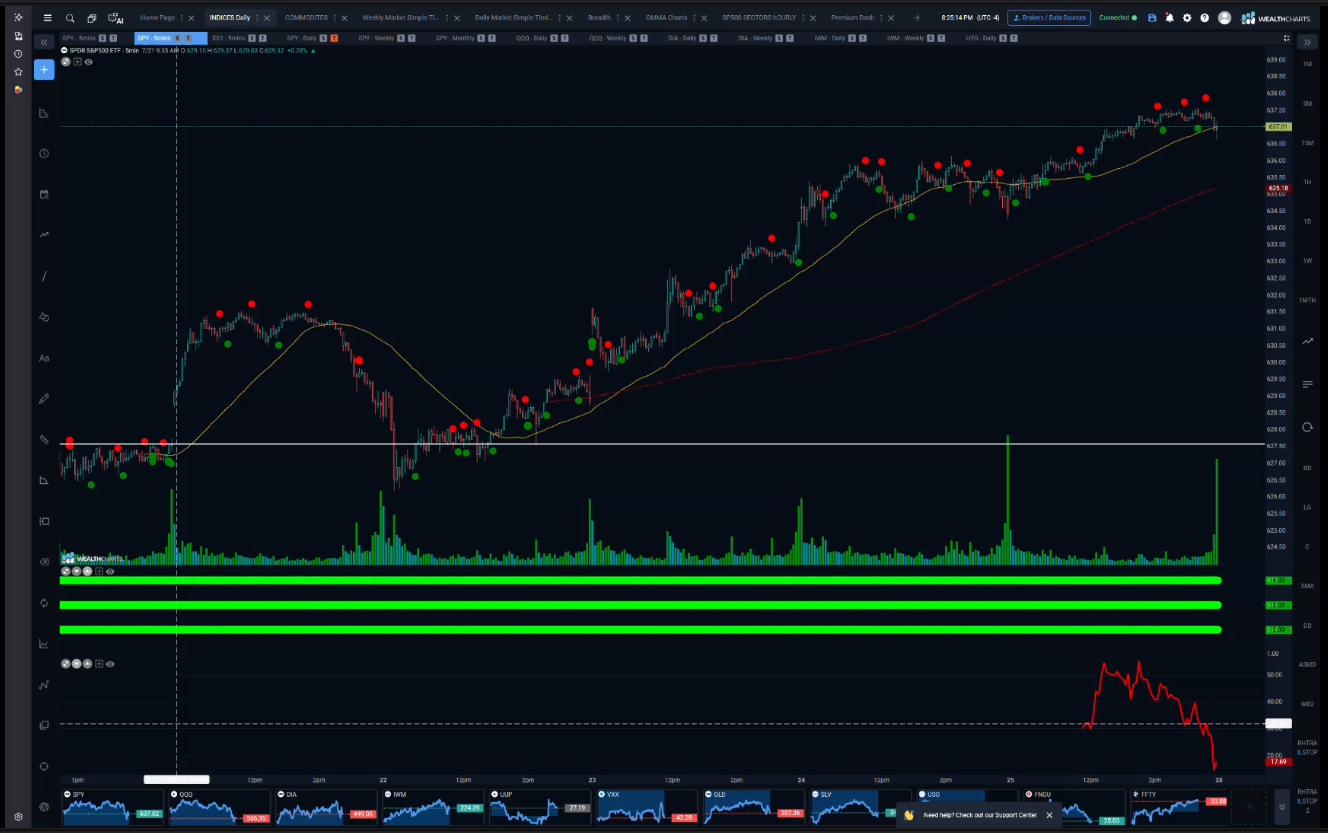Open the settings gear in top bar

[x=1187, y=18]
